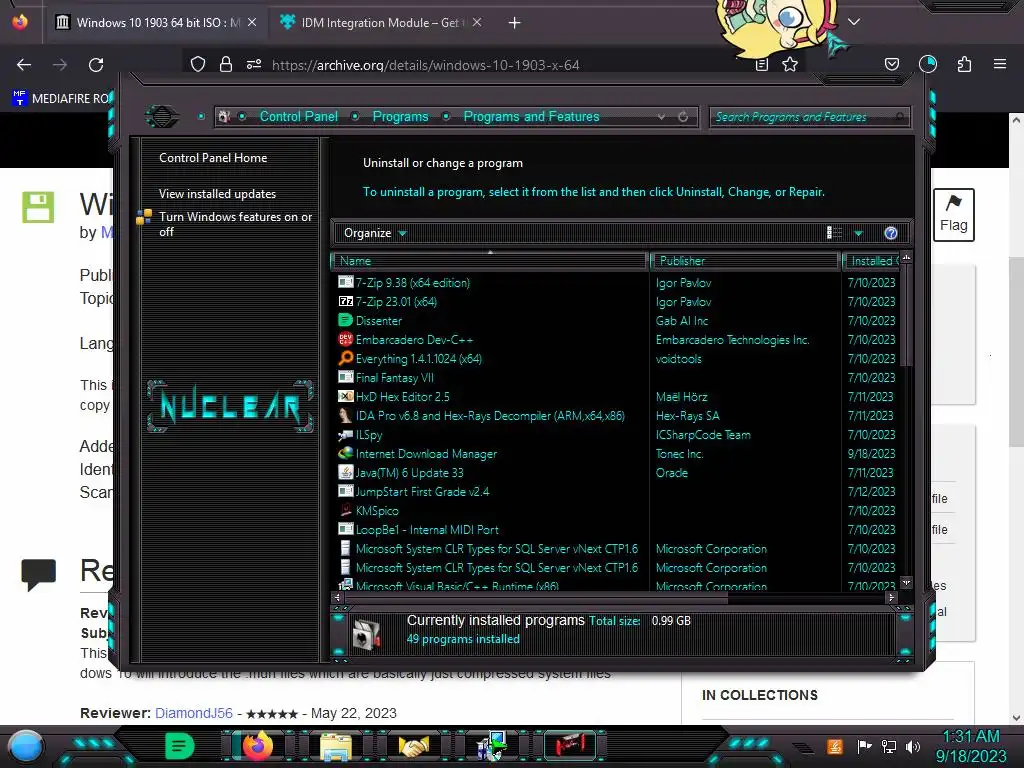This screenshot has width=1024, height=768.
Task: Open File Explorer from the taskbar
Action: click(336, 747)
